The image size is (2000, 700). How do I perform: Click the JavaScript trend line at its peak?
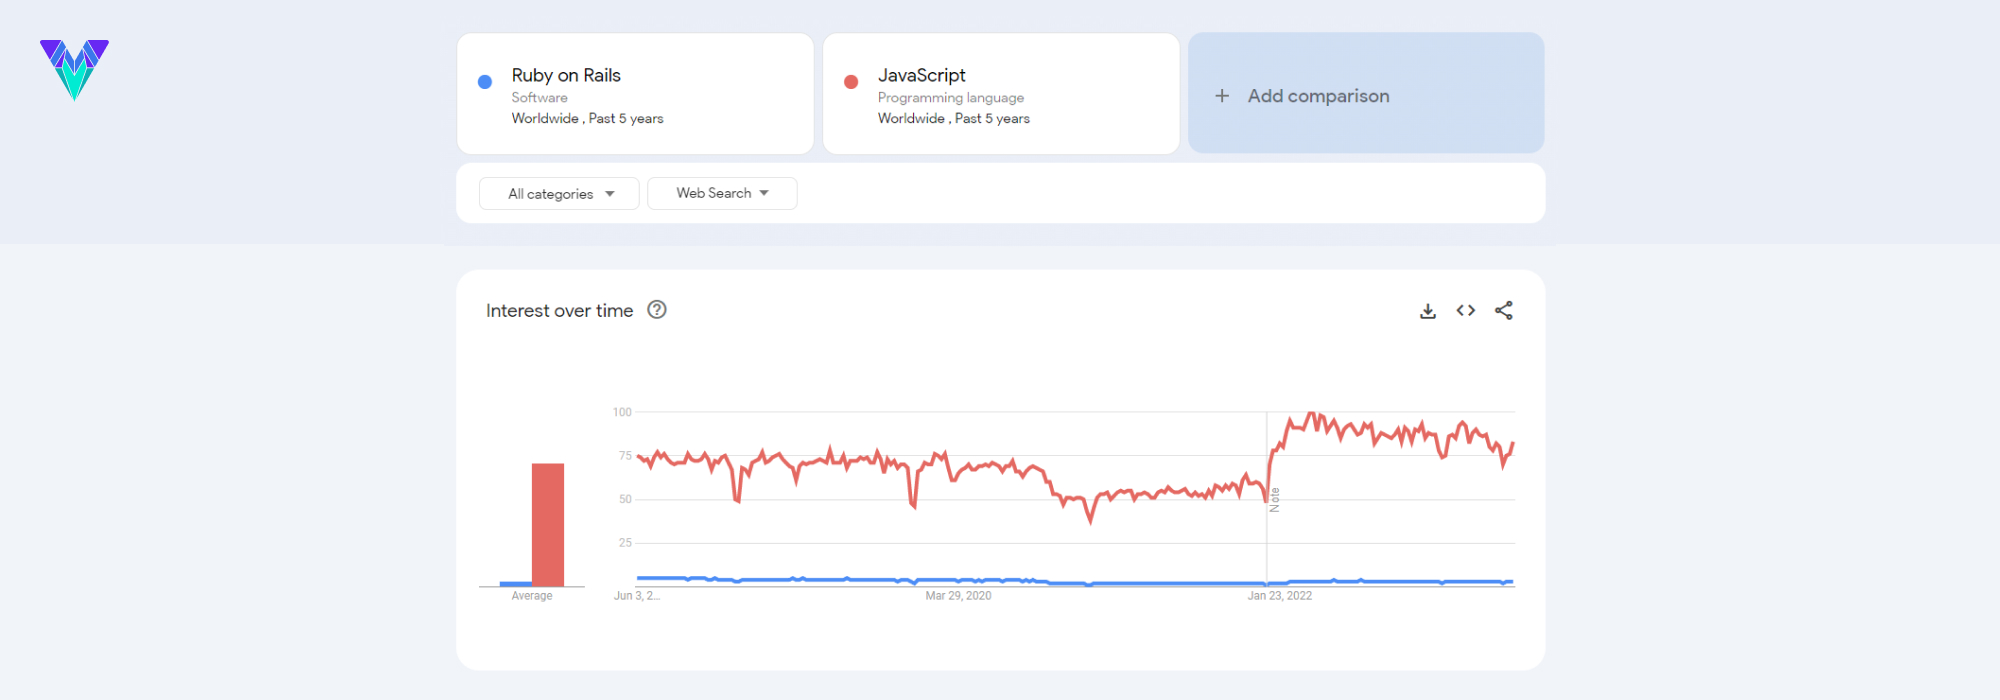1310,413
